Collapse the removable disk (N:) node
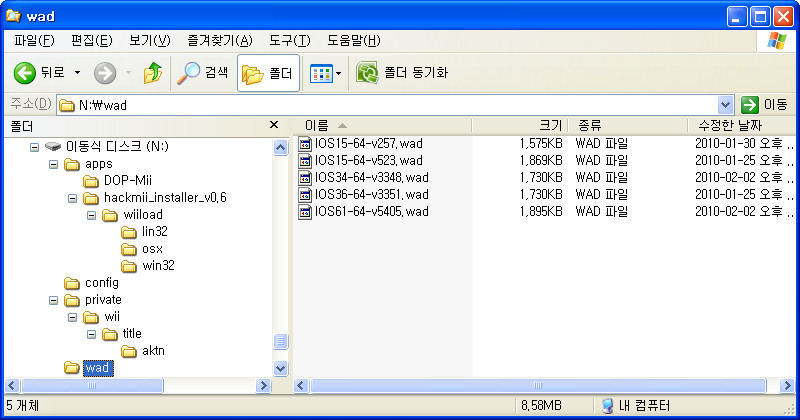Screen dimensions: 800x420 click(x=34, y=147)
